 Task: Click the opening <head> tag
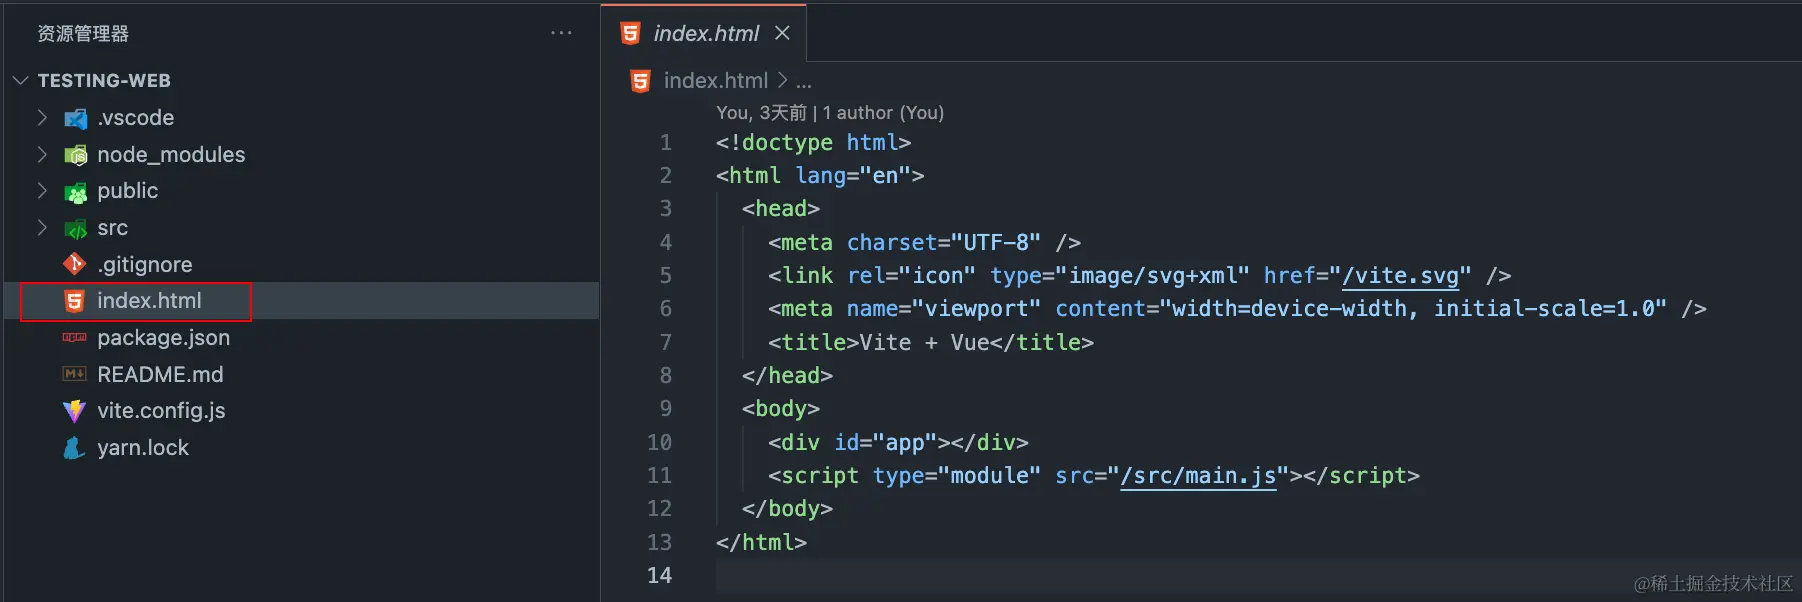781,209
